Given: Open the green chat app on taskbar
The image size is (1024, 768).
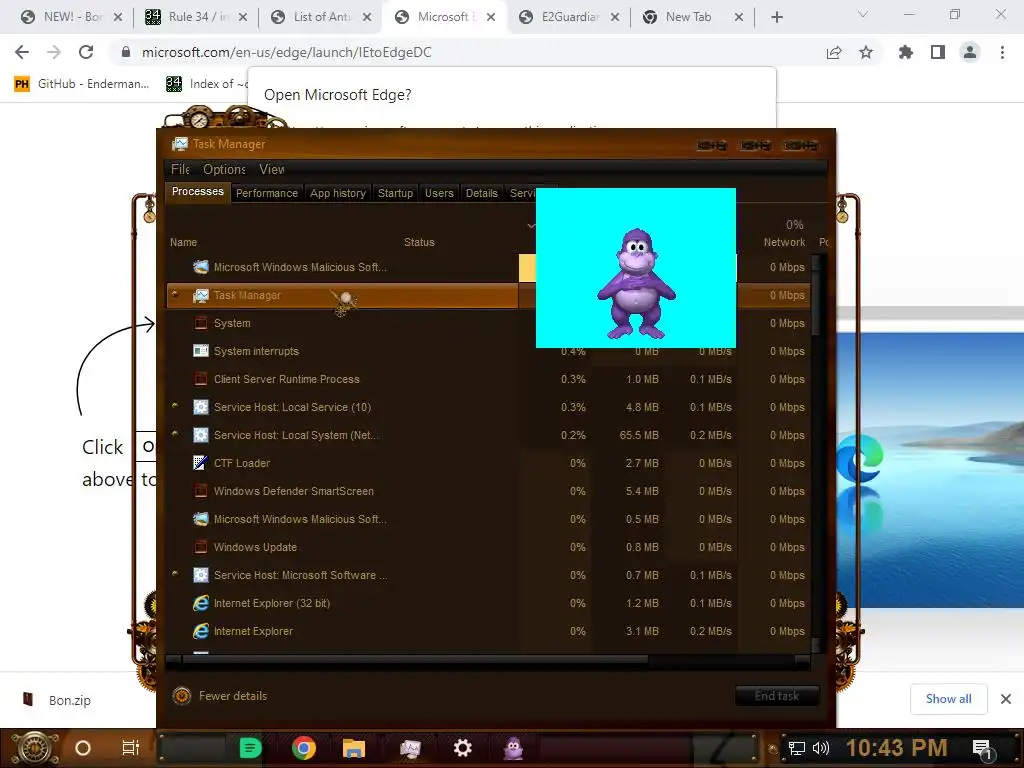Looking at the screenshot, I should pos(250,748).
